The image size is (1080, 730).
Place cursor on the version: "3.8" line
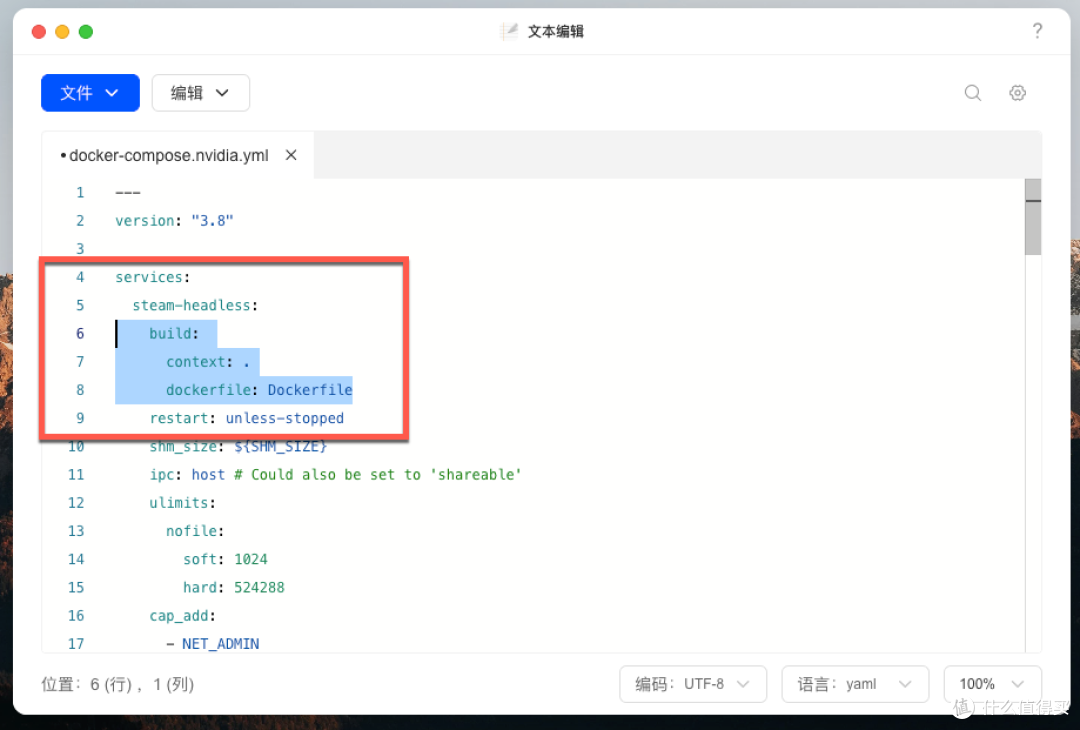tap(175, 220)
